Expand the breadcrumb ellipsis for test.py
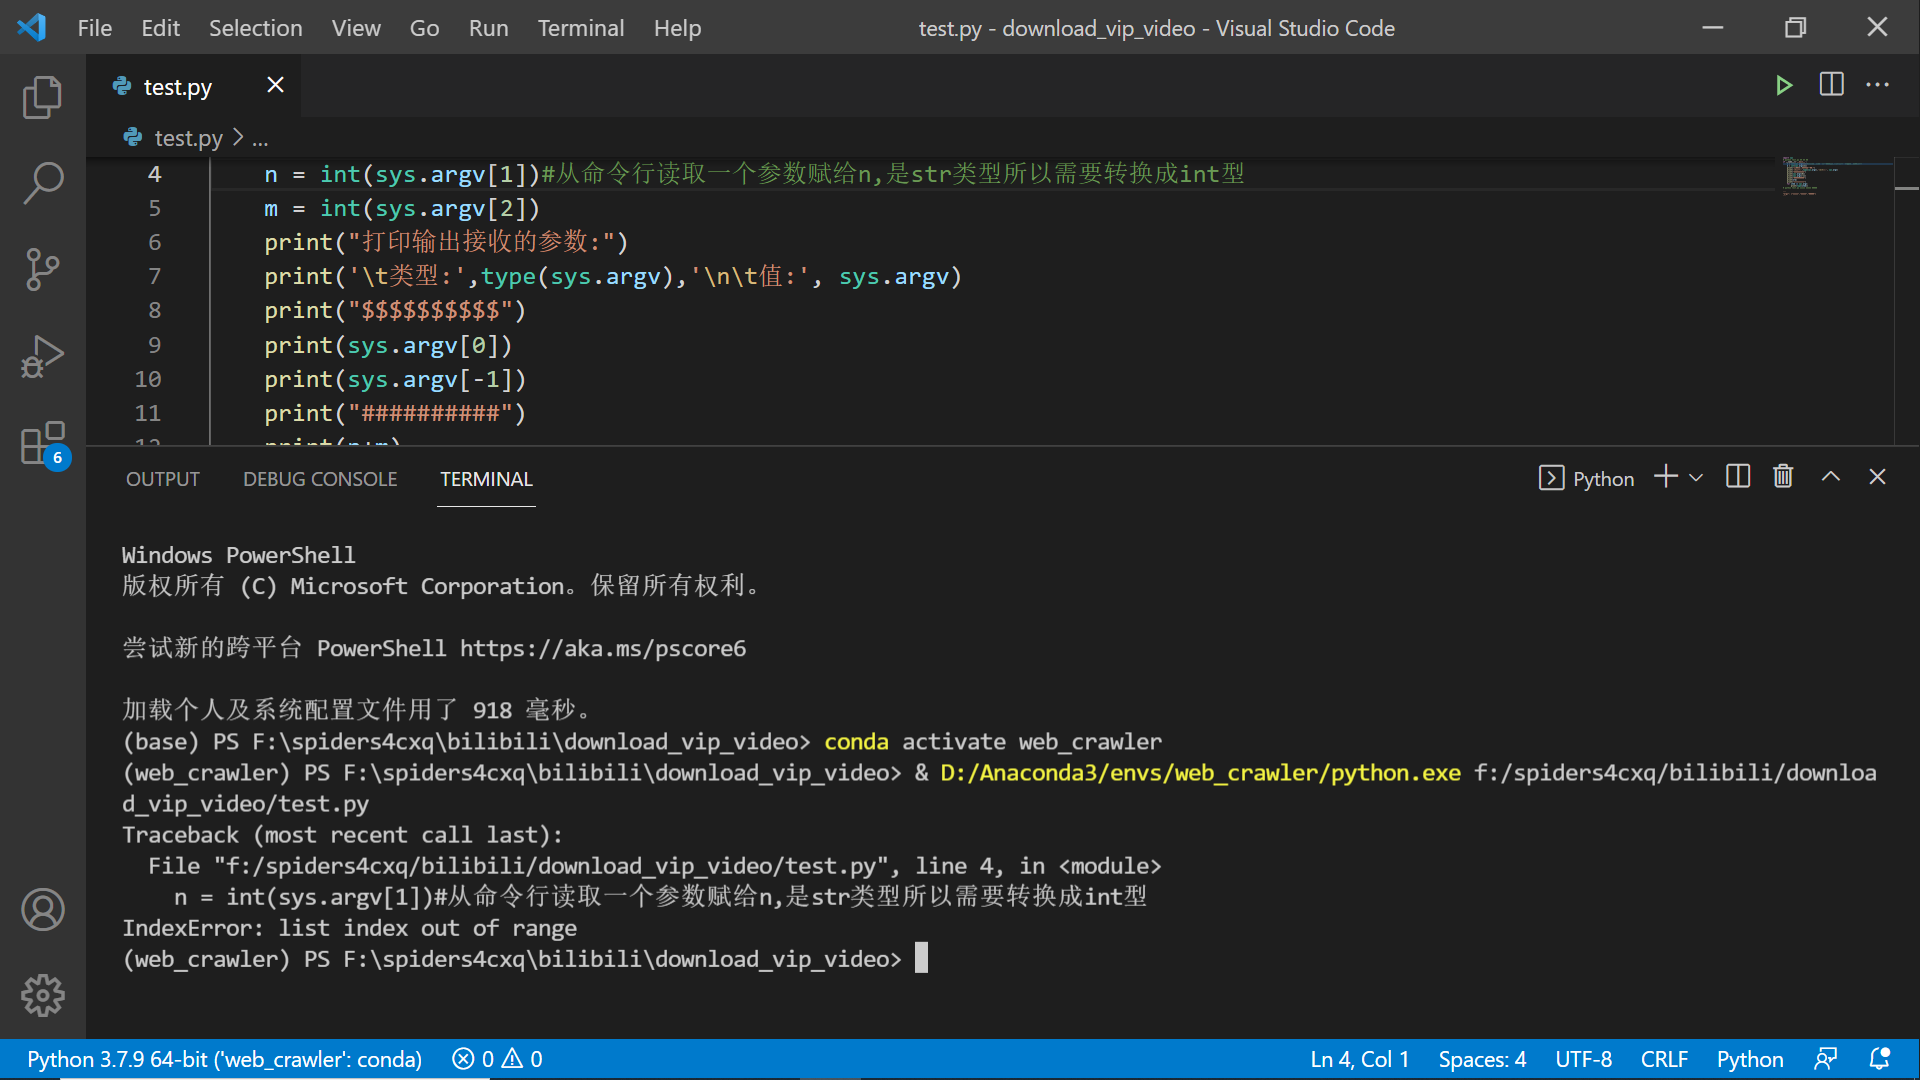This screenshot has height=1080, width=1920. click(x=260, y=137)
